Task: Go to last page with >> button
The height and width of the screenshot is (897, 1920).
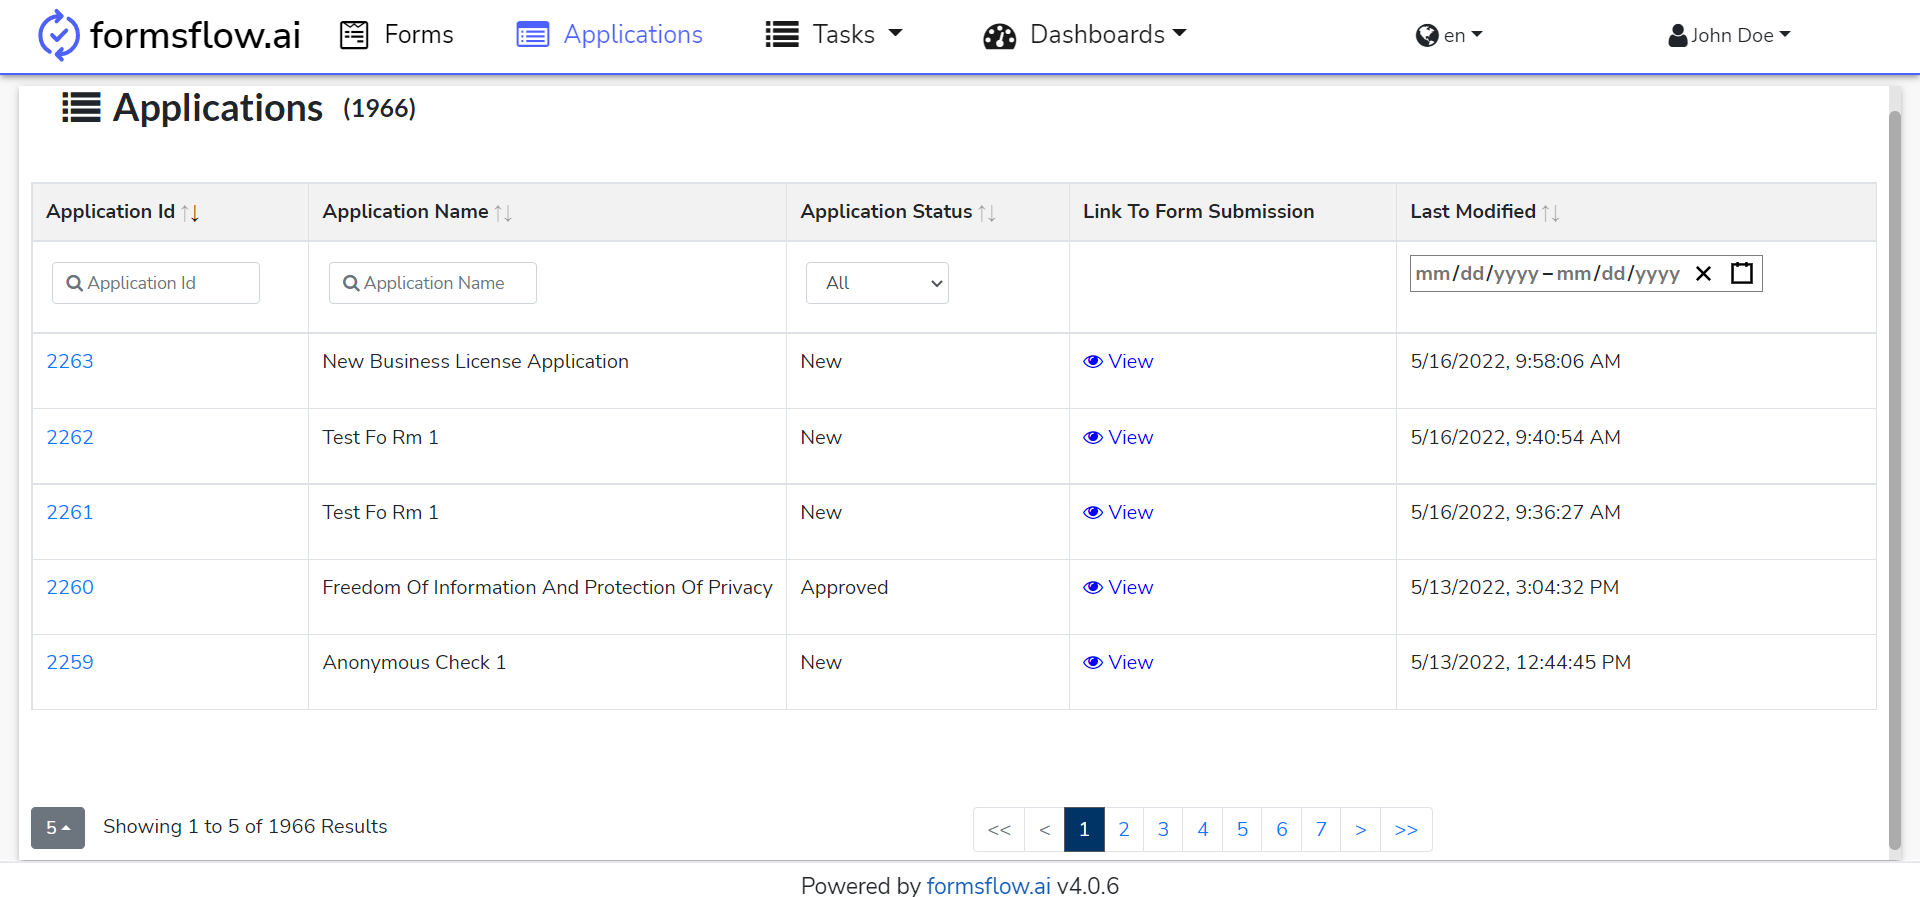Action: pos(1406,830)
